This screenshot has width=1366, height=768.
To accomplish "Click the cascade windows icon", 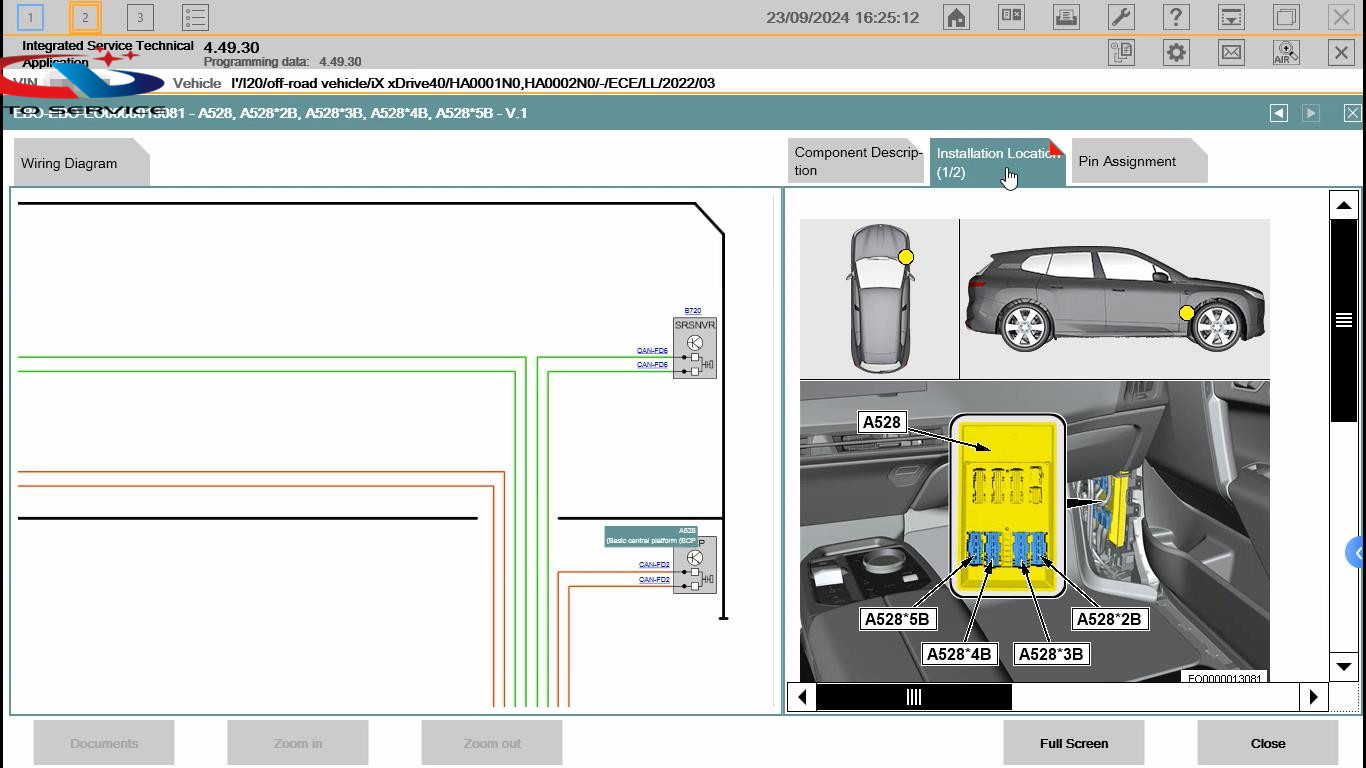I will coord(1286,17).
